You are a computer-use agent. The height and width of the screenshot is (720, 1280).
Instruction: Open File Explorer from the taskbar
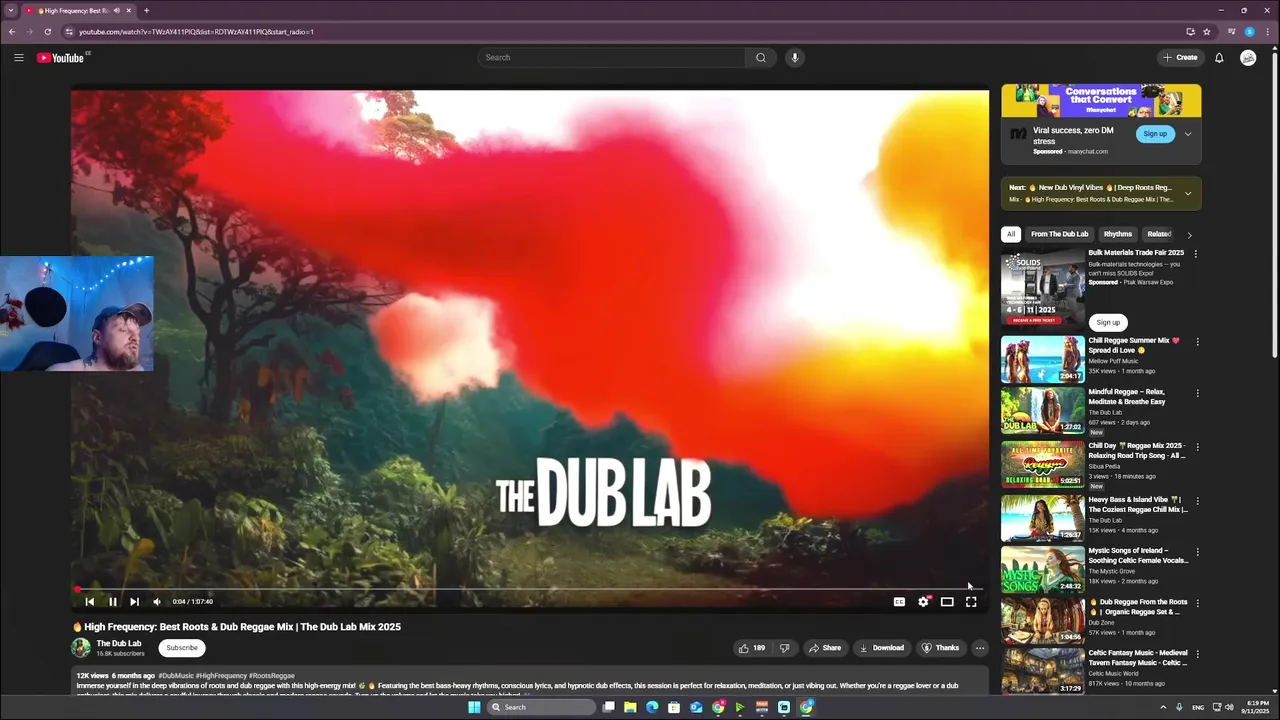click(630, 707)
